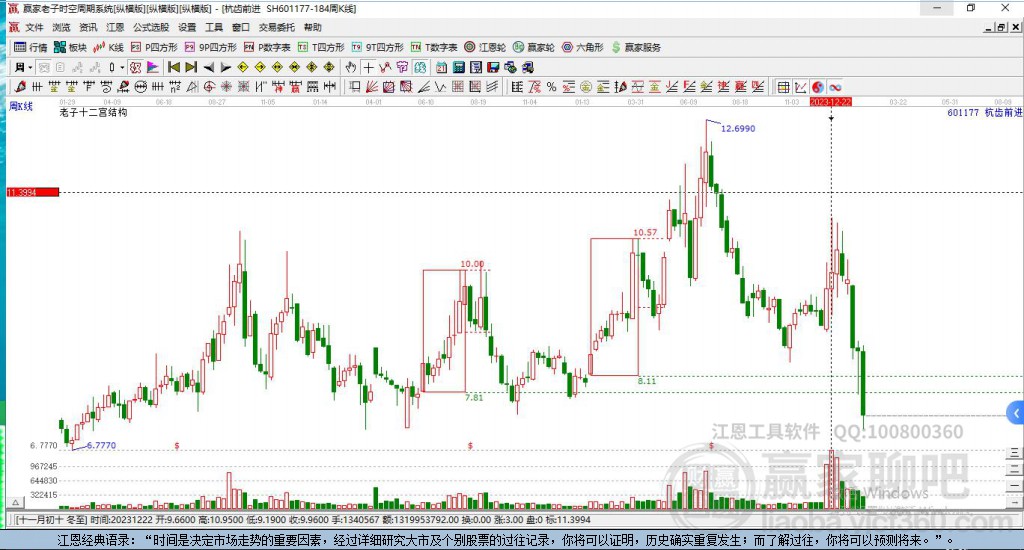This screenshot has width=1024, height=550.
Task: Open the 工具 menu
Action: click(214, 27)
